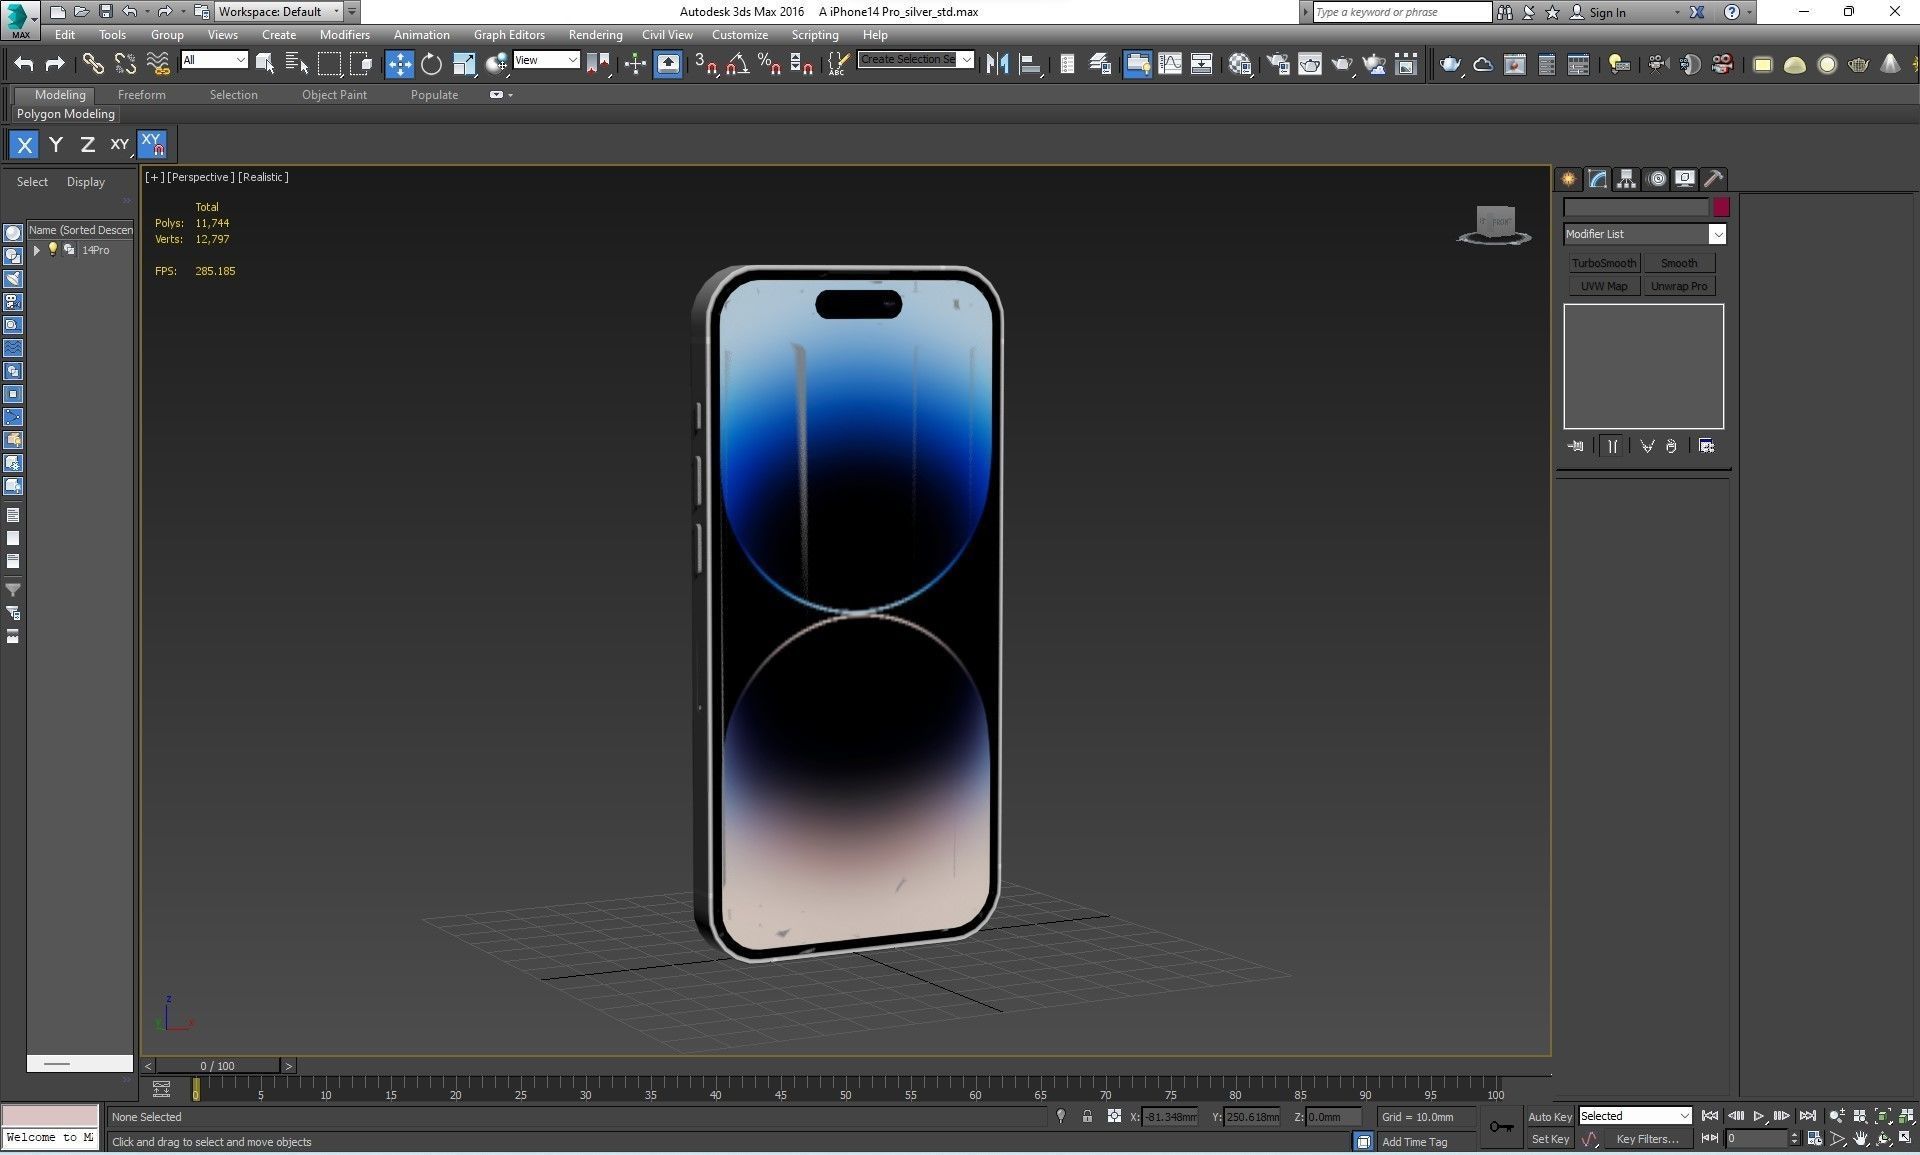Open the Create panel star icon

pyautogui.click(x=1568, y=179)
